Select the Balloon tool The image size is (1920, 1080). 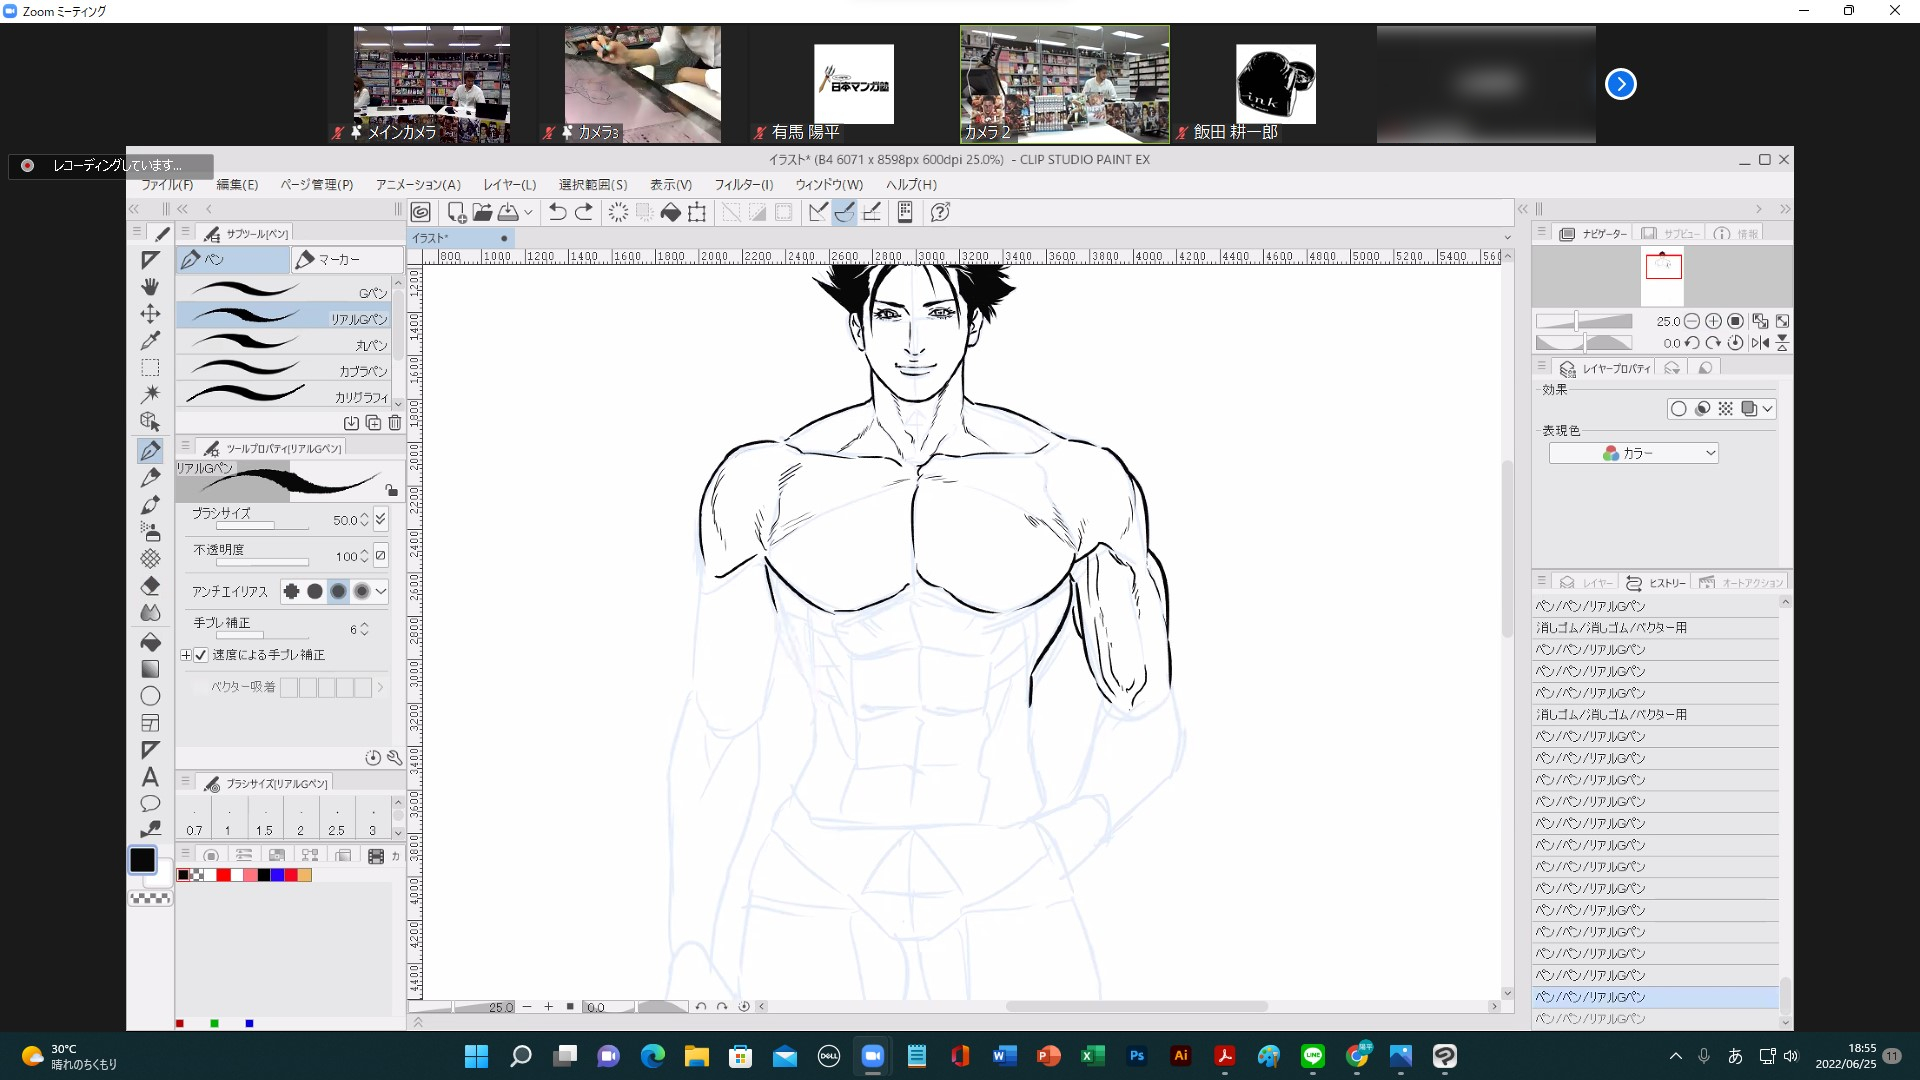[150, 804]
